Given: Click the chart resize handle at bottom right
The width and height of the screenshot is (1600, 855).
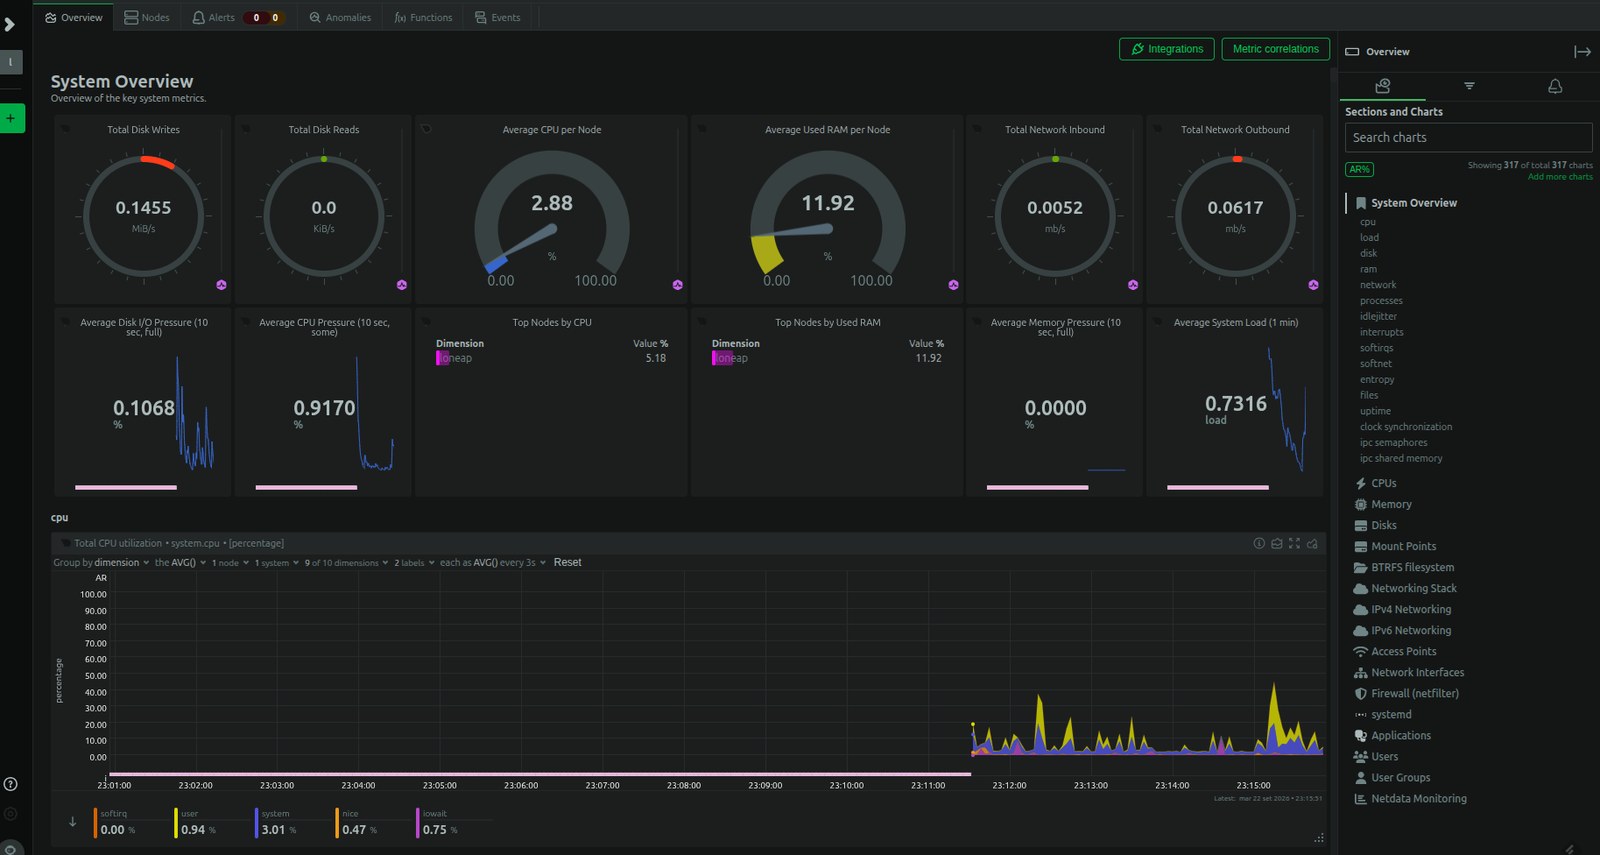Looking at the screenshot, I should click(x=1319, y=838).
